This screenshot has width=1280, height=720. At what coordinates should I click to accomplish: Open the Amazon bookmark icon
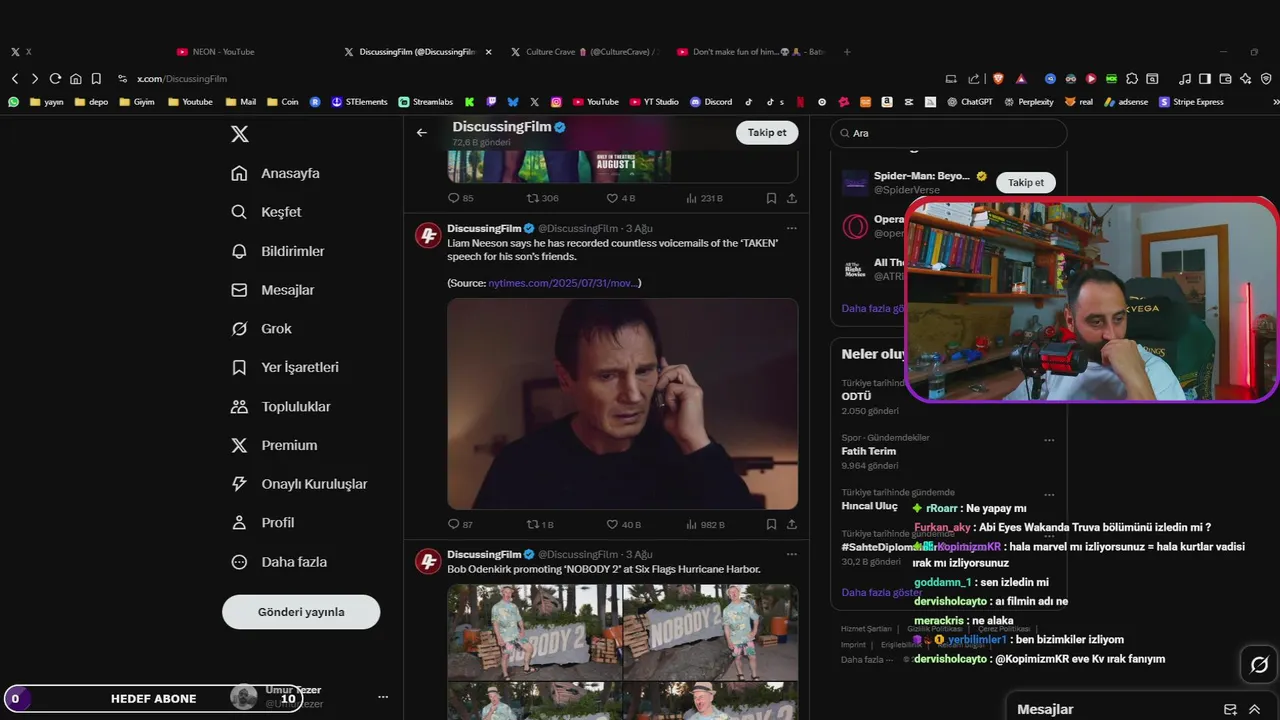887,102
